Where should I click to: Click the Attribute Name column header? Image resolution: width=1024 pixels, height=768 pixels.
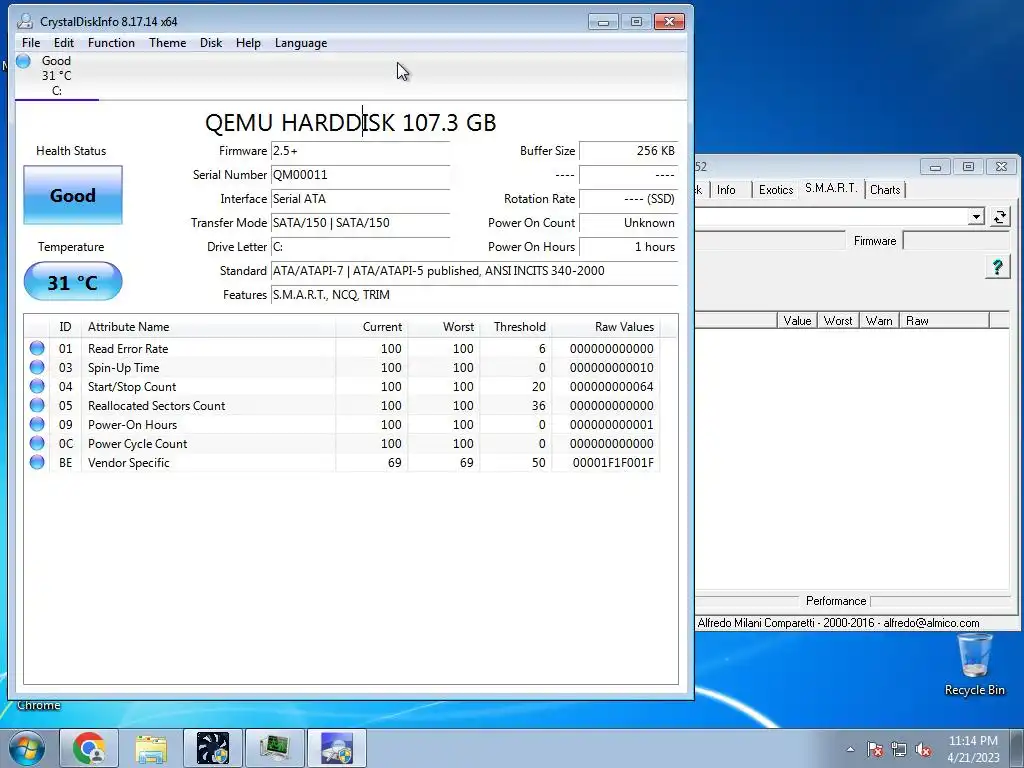(x=208, y=327)
